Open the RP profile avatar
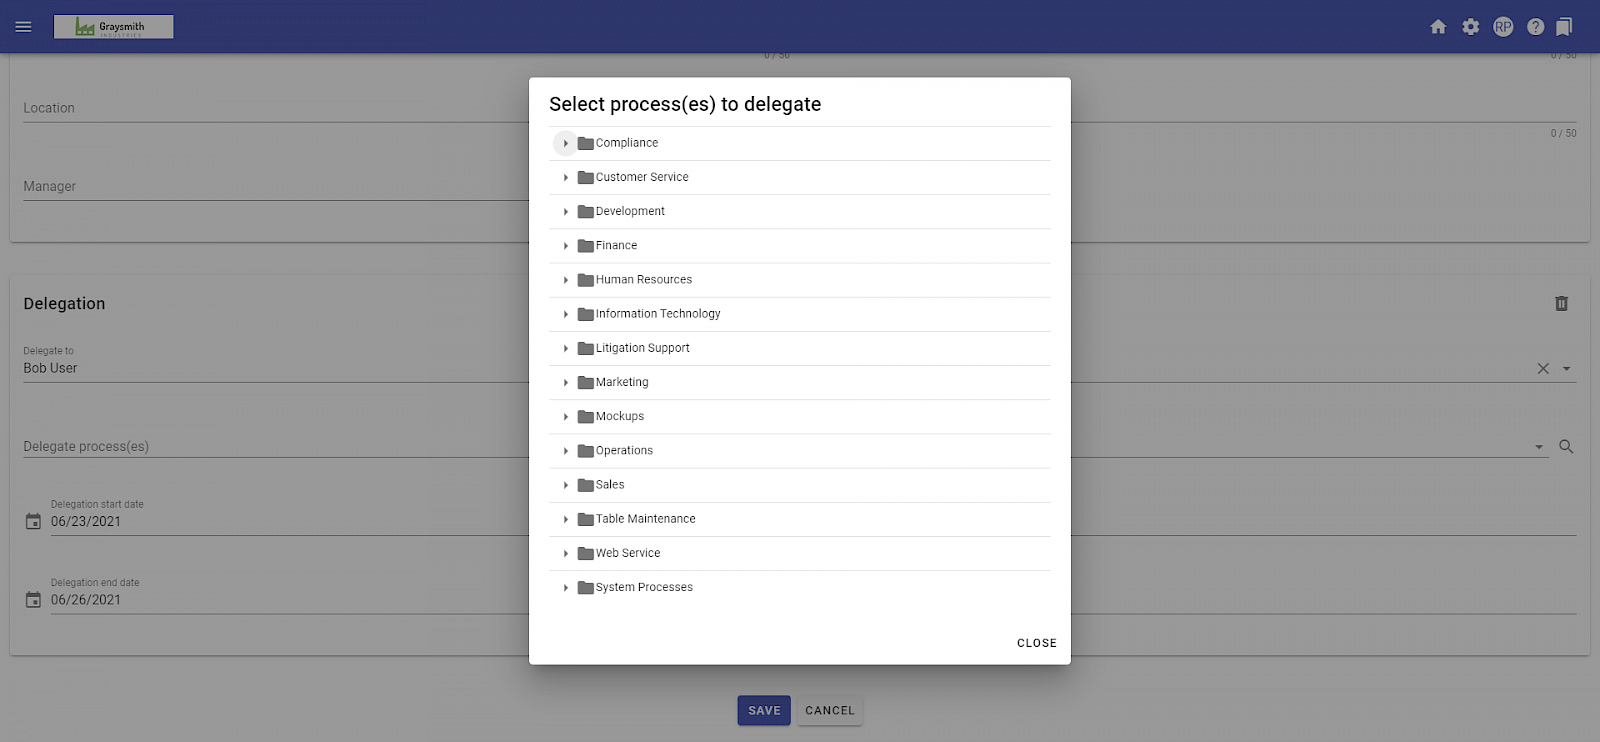This screenshot has width=1600, height=742. coord(1503,27)
